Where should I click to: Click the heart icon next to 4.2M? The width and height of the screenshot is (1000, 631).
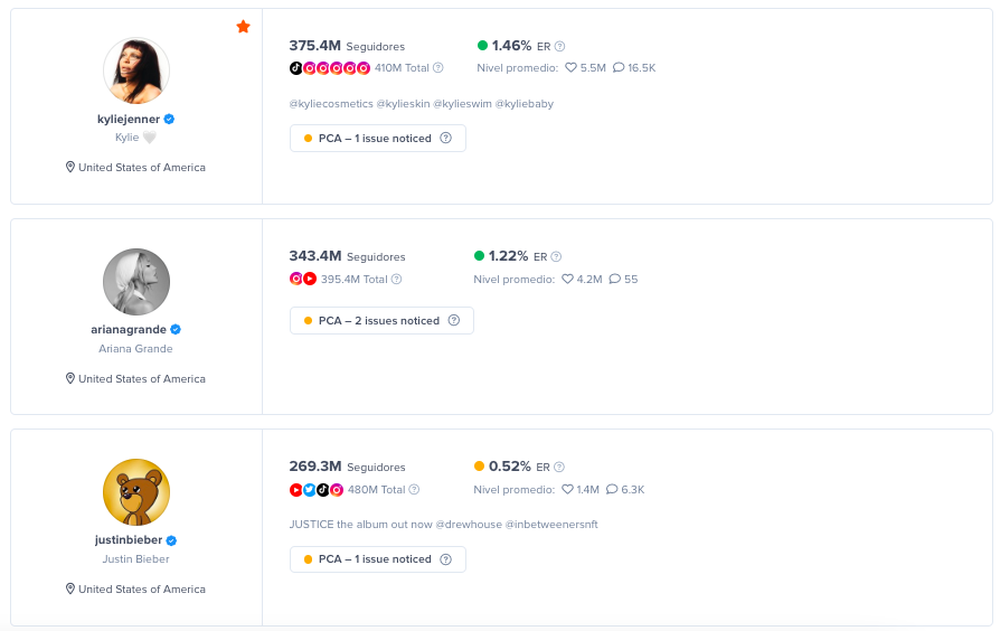tap(567, 279)
